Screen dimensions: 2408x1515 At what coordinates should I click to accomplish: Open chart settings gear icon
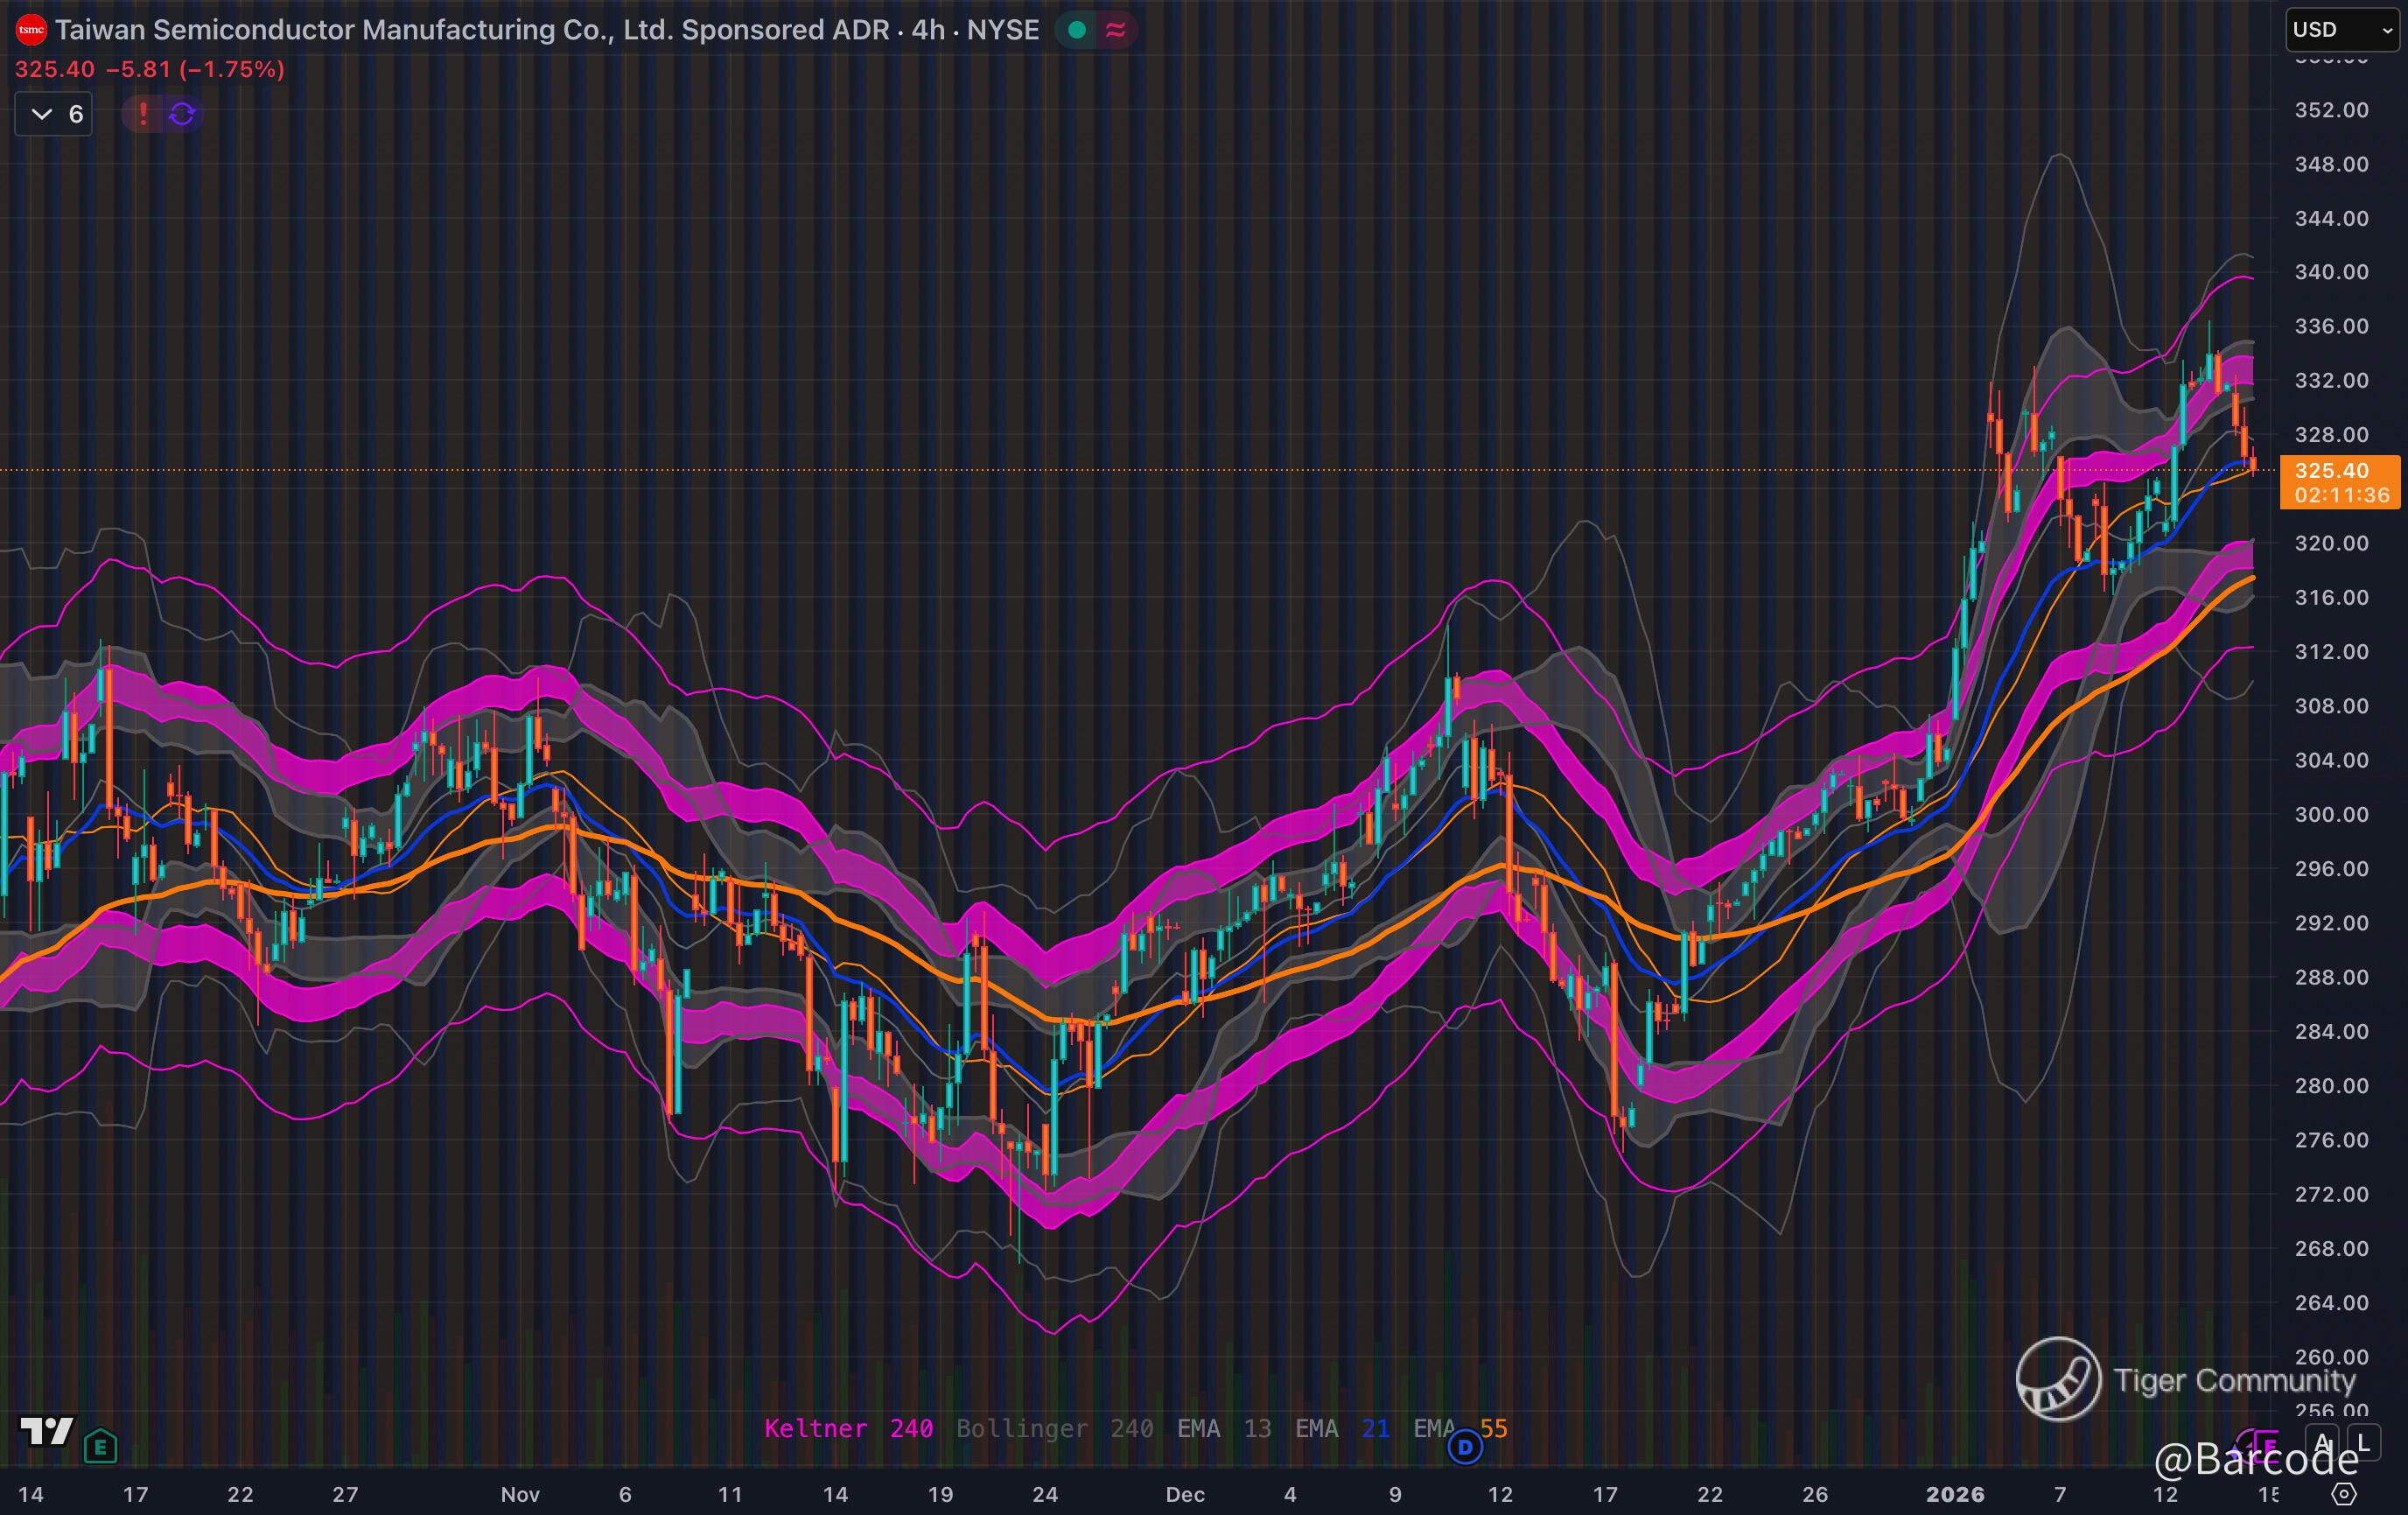[2344, 1494]
